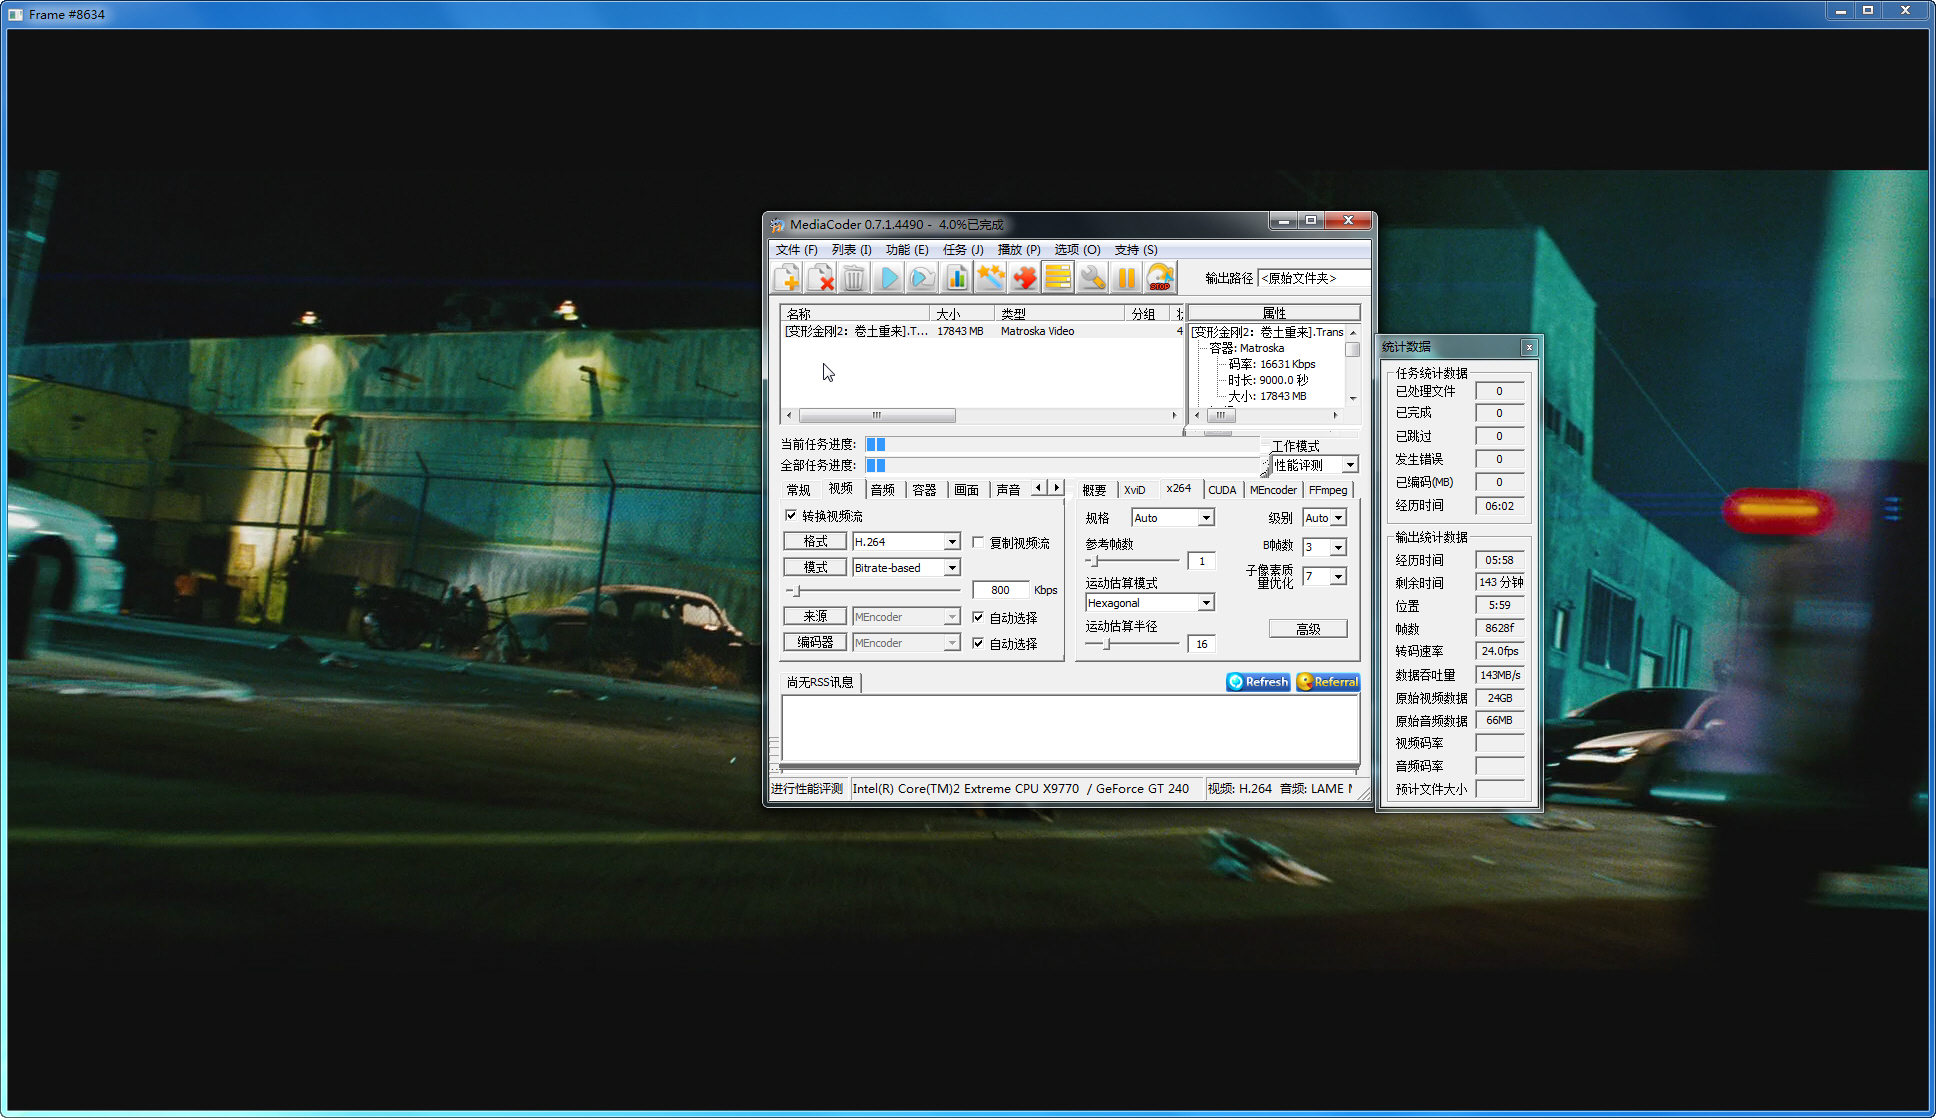1936x1118 pixels.
Task: Toggle 自动选择 checkbox beside 编码器
Action: tap(978, 644)
